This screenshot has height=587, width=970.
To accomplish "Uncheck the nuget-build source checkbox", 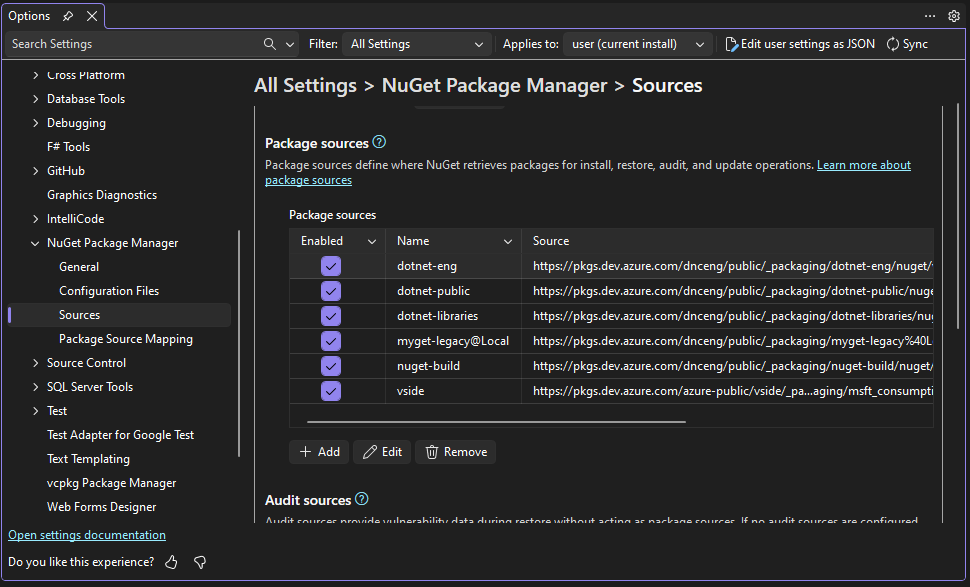I will (x=330, y=365).
